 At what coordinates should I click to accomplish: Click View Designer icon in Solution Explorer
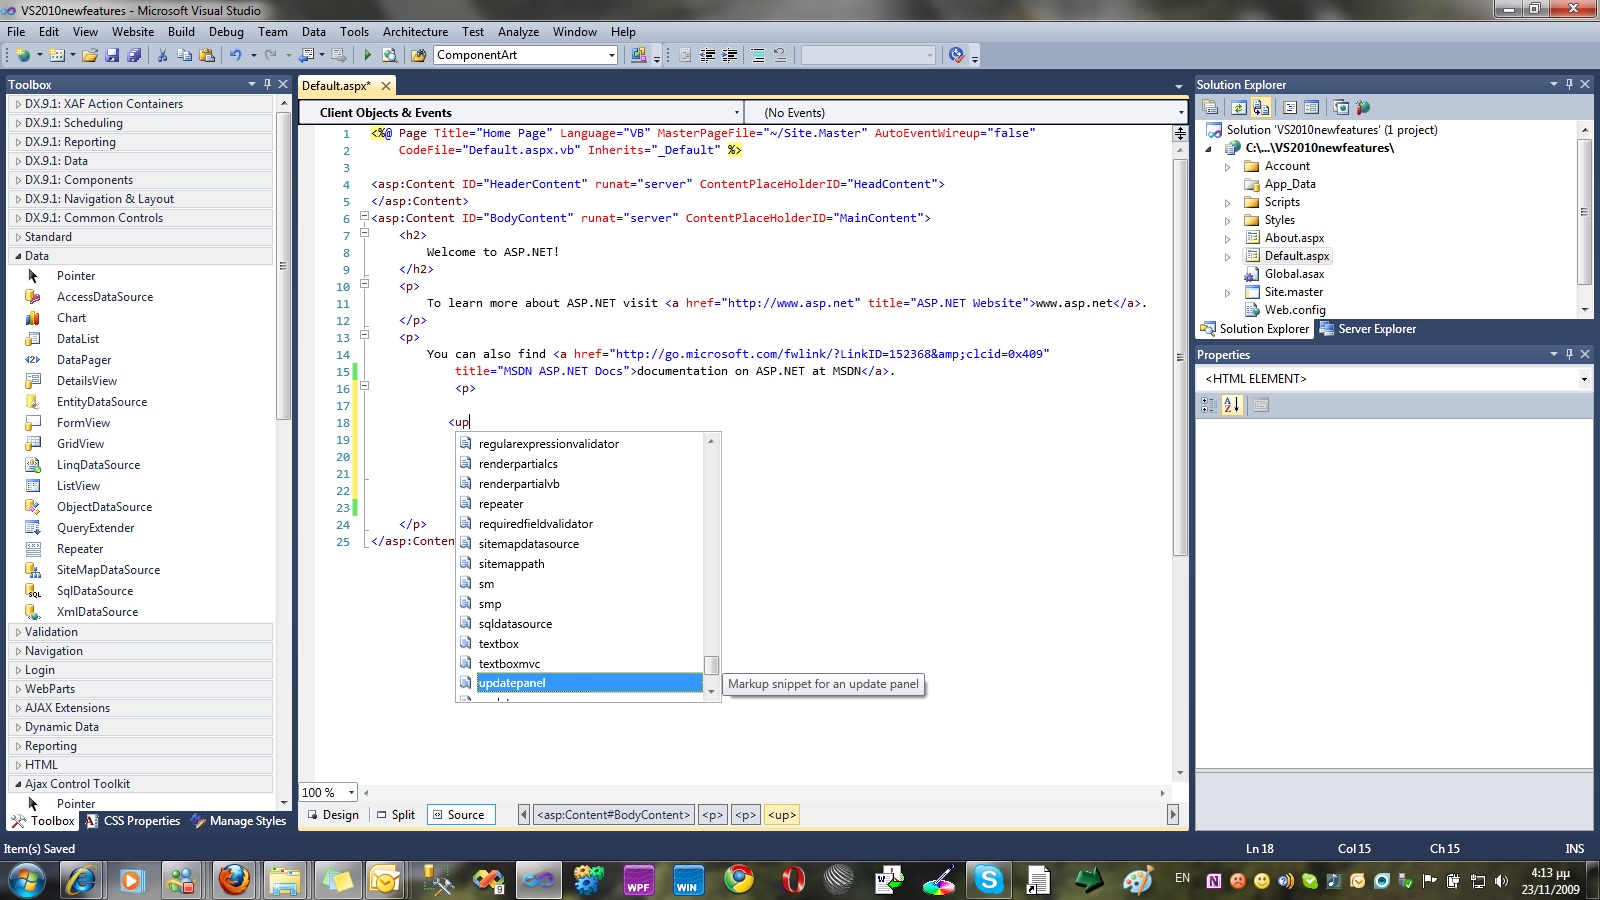click(1312, 107)
